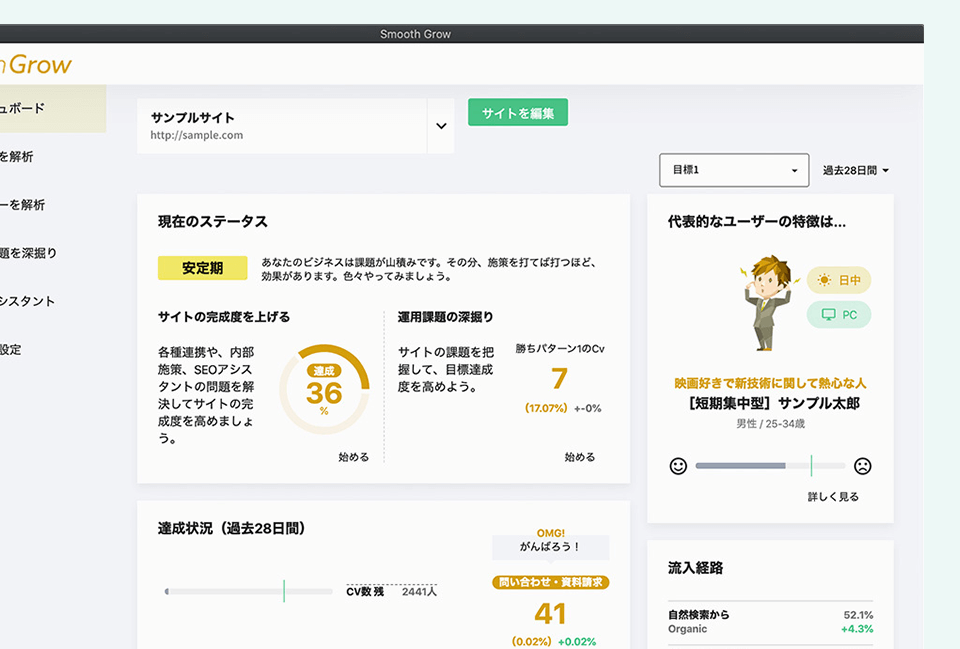Click the サイトを編集 button

[518, 113]
